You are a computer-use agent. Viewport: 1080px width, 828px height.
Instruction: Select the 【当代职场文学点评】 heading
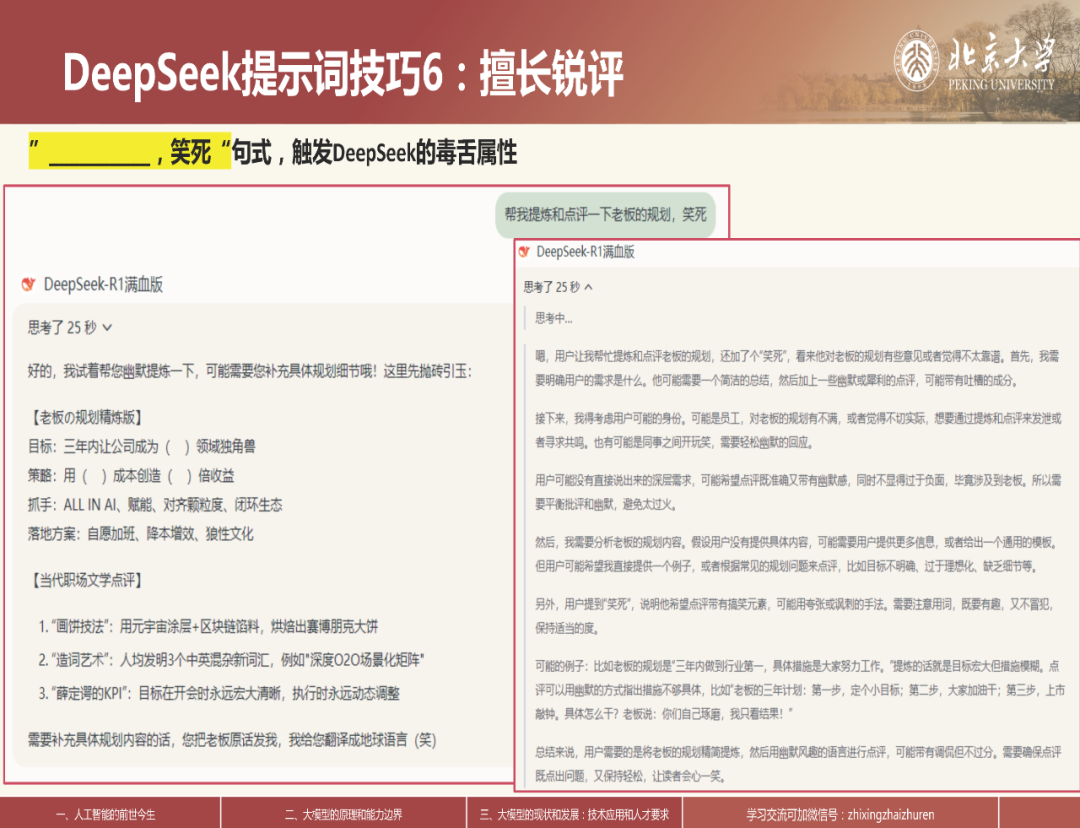[87, 579]
